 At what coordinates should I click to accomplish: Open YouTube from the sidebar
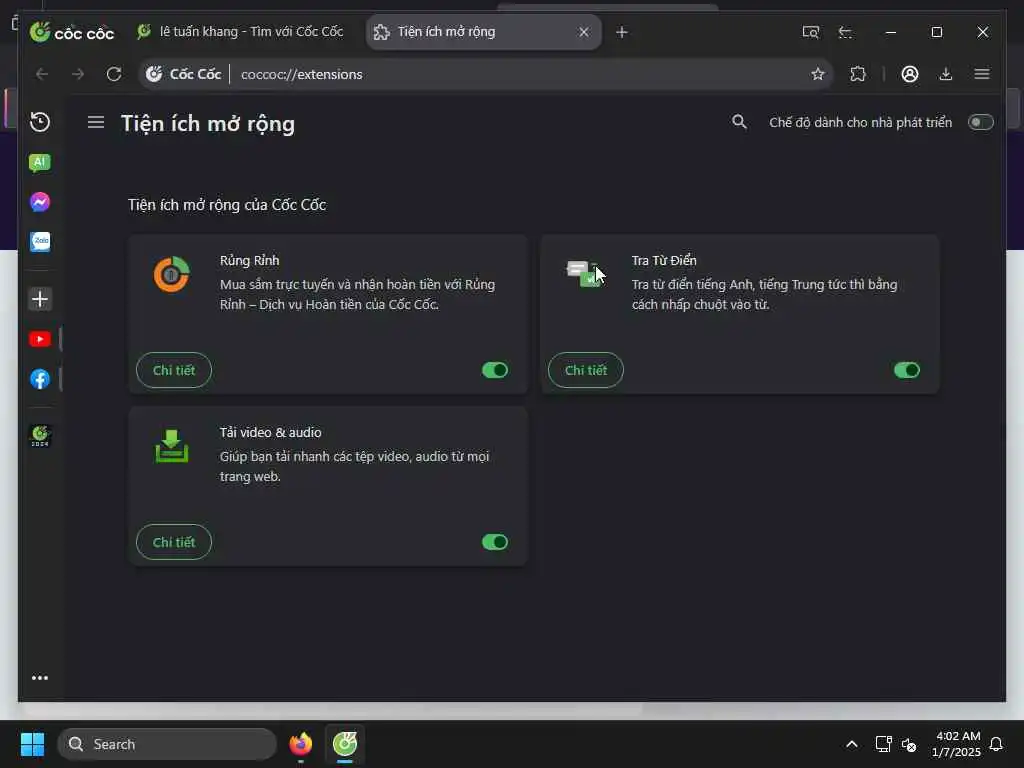coord(40,339)
